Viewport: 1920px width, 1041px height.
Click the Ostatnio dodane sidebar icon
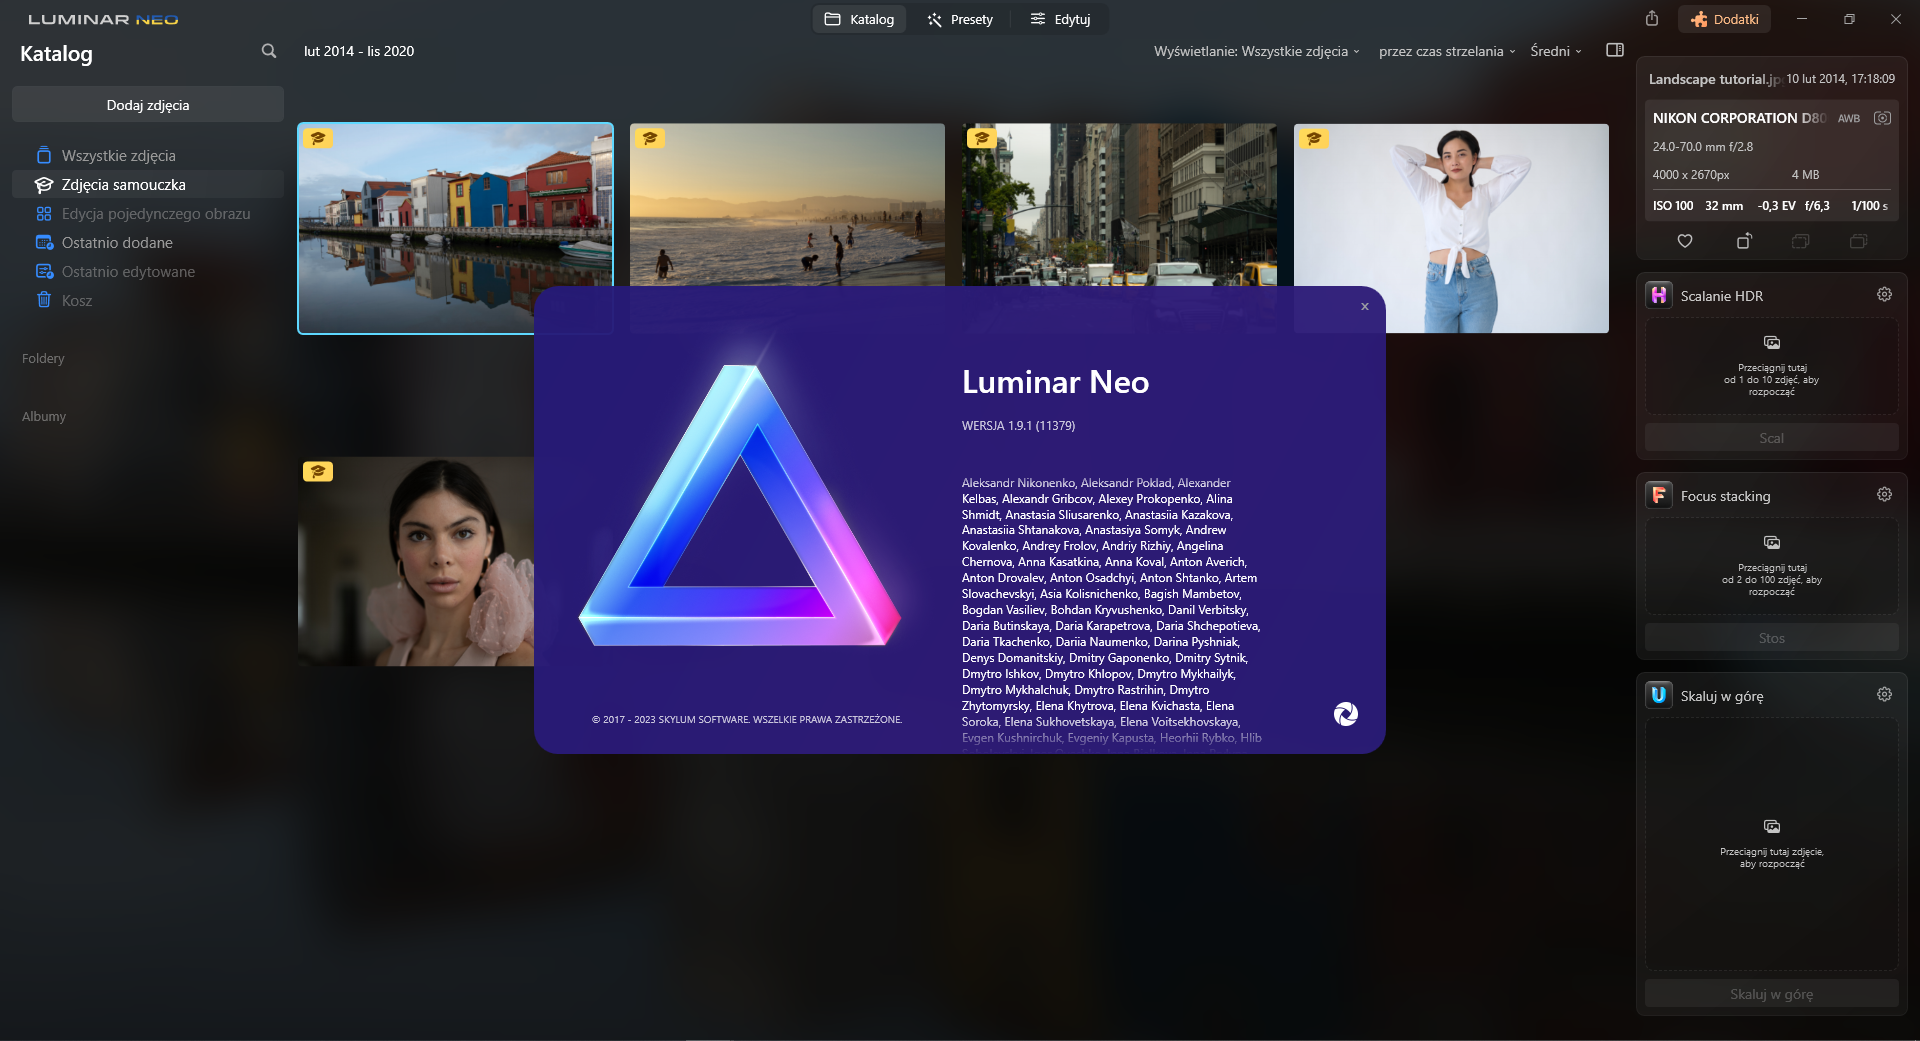coord(44,242)
